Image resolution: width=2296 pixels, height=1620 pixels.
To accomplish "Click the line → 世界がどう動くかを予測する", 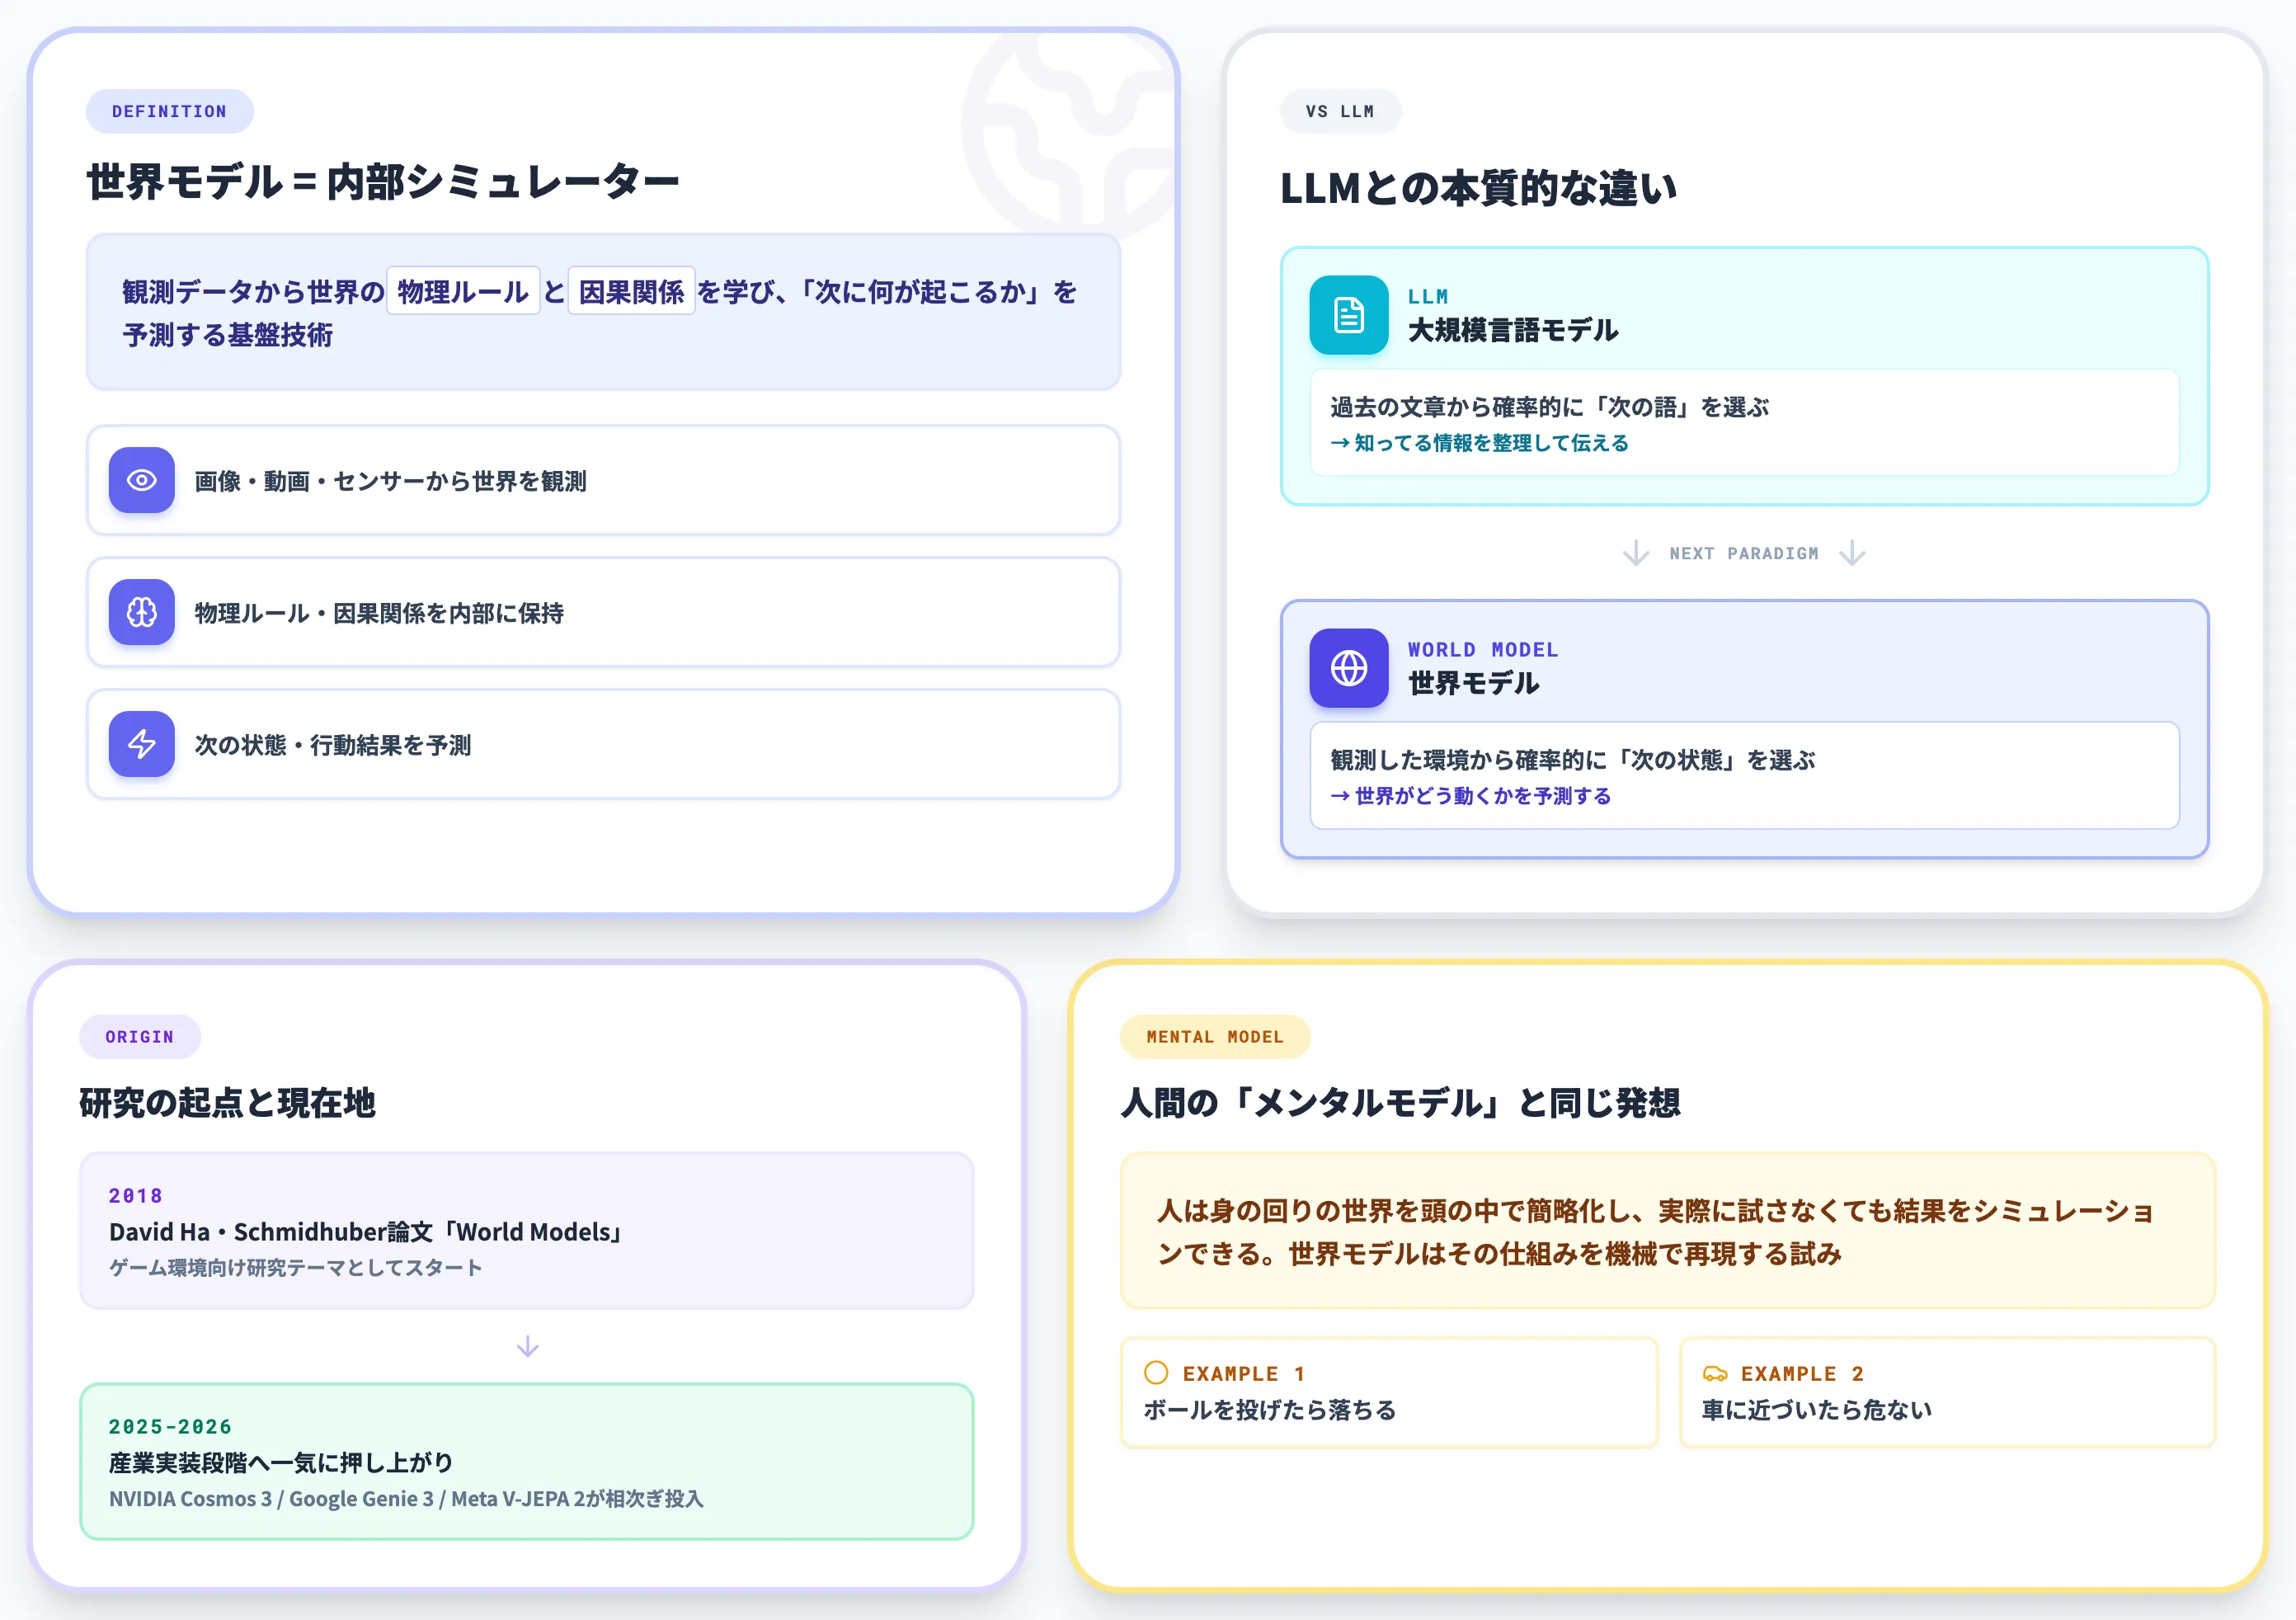I will pos(1470,796).
